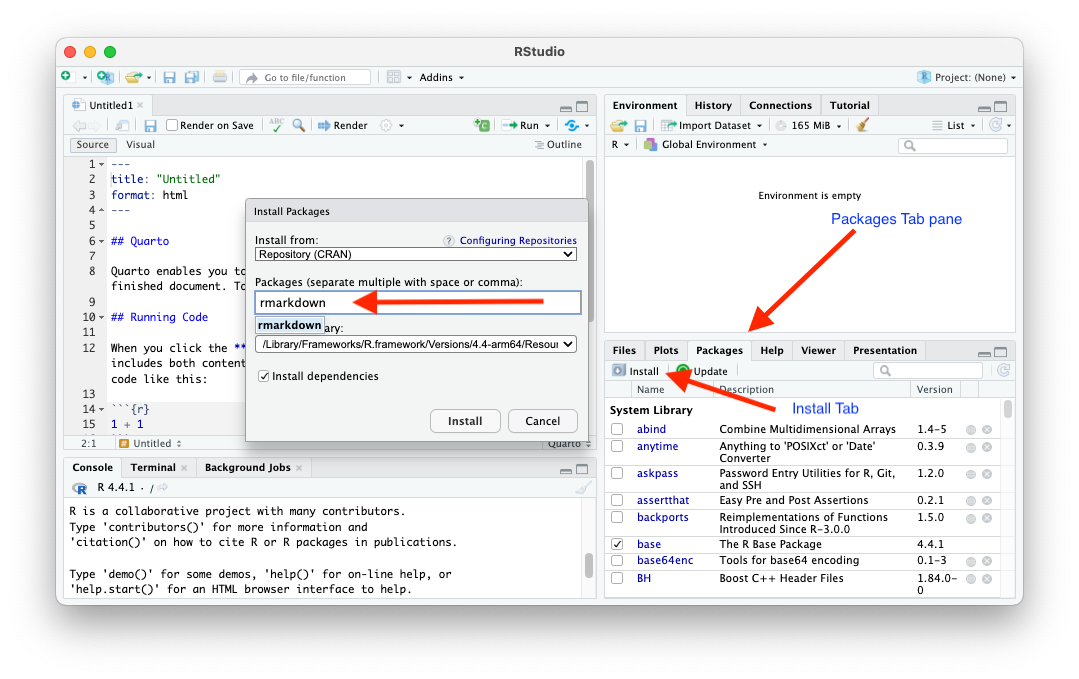Click the New File icon in main toolbar
Screen dimensions: 1079x679
[x=66, y=76]
